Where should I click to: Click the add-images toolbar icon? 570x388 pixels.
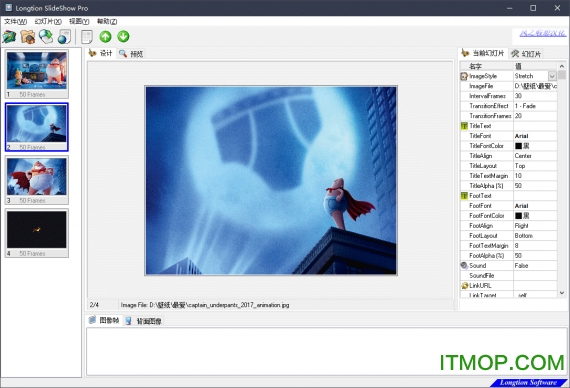tap(9, 37)
